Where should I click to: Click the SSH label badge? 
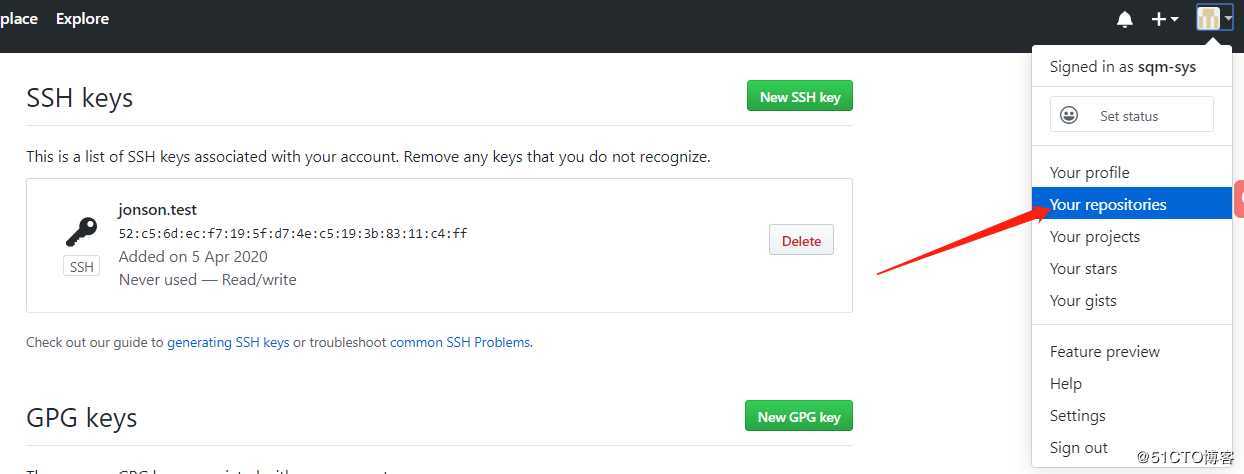pyautogui.click(x=82, y=267)
